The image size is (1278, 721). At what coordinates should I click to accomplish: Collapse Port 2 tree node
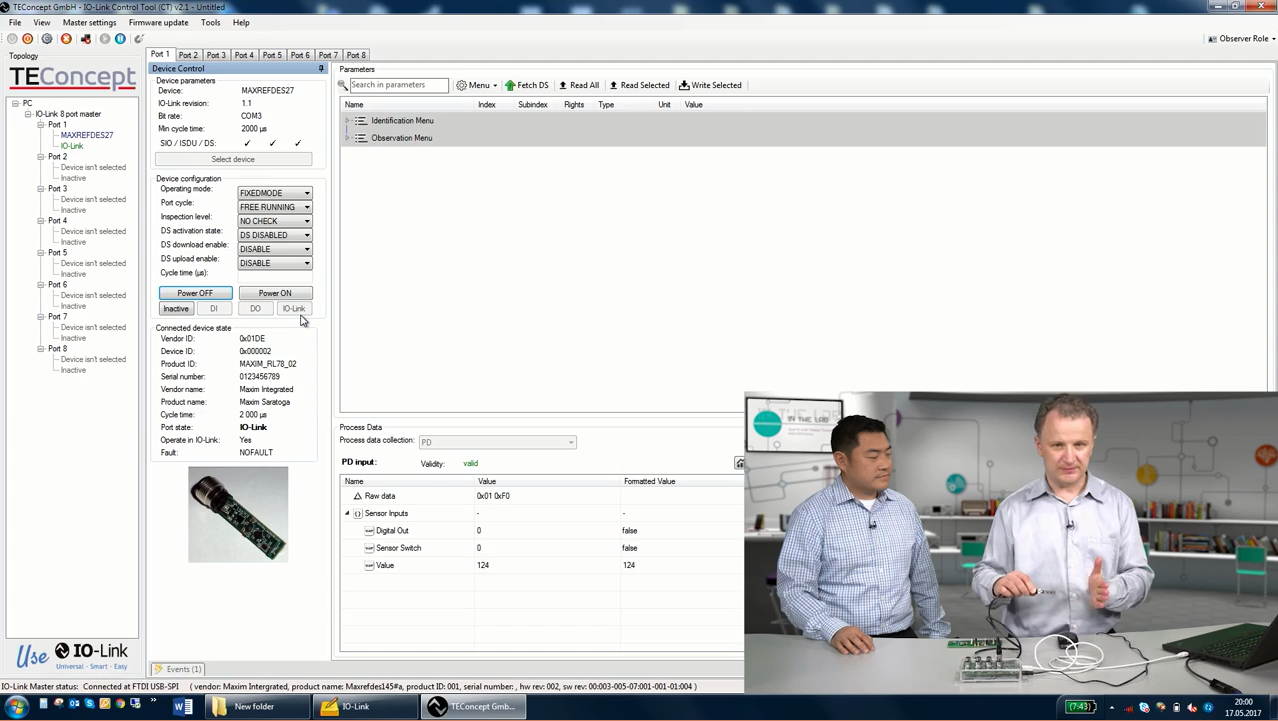pos(41,157)
